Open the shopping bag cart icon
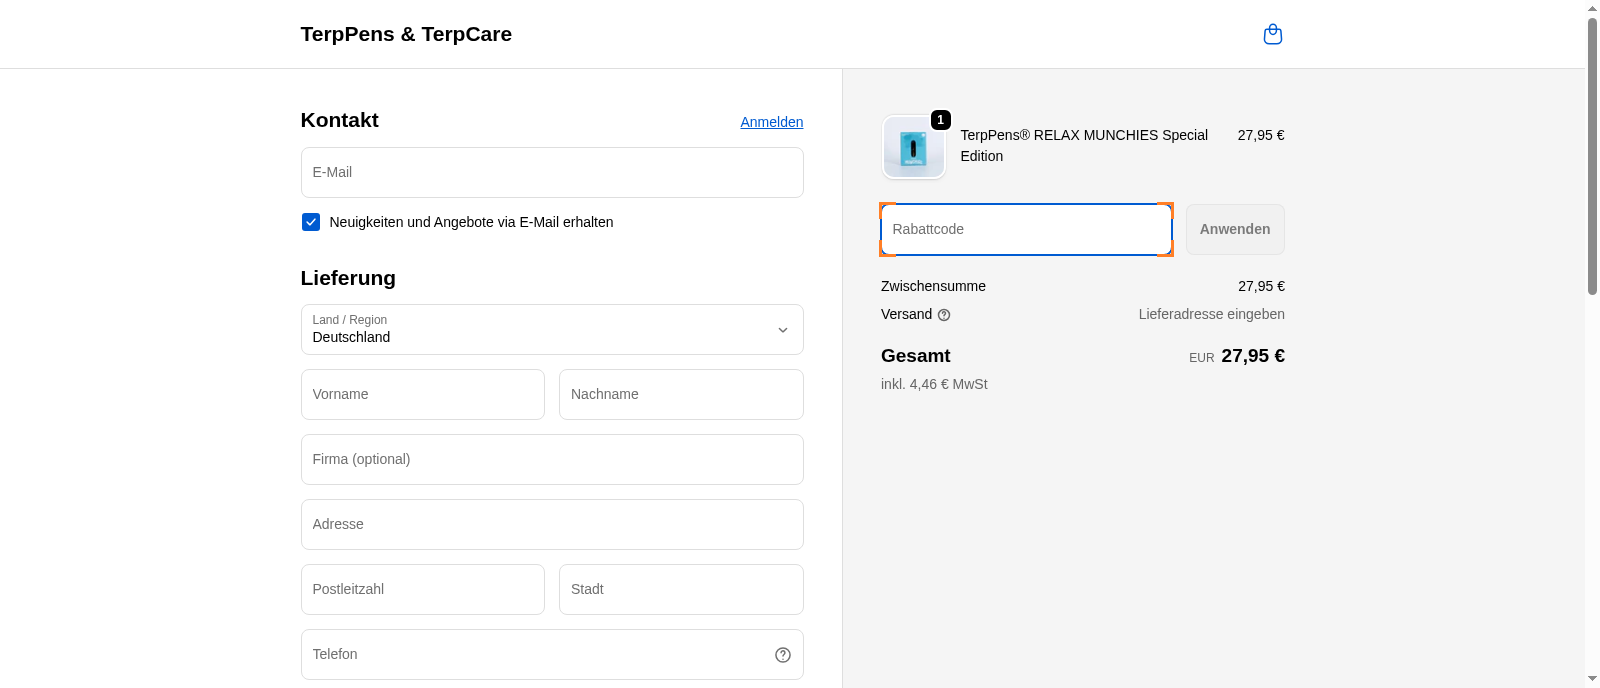 [x=1272, y=34]
